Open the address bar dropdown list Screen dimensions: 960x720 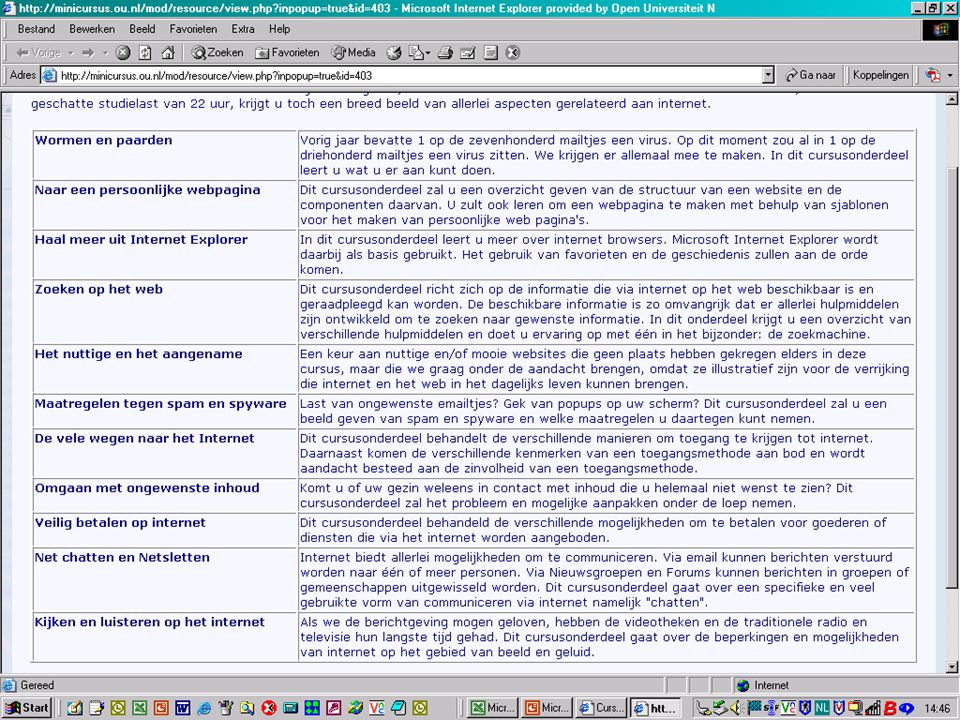tap(768, 75)
